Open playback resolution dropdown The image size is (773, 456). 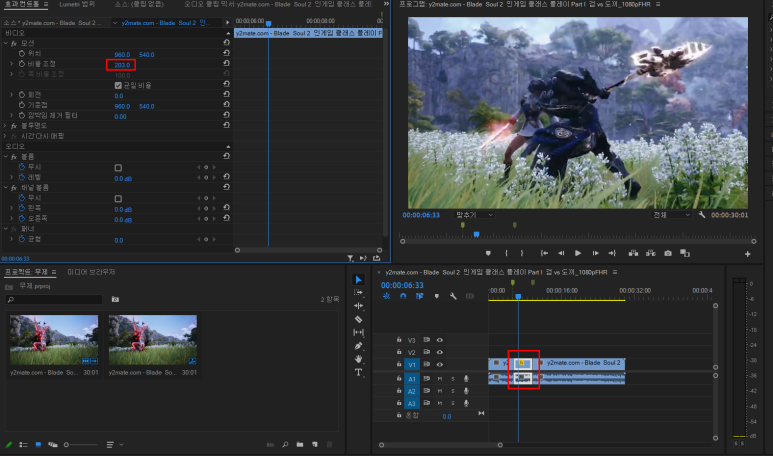pyautogui.click(x=671, y=215)
